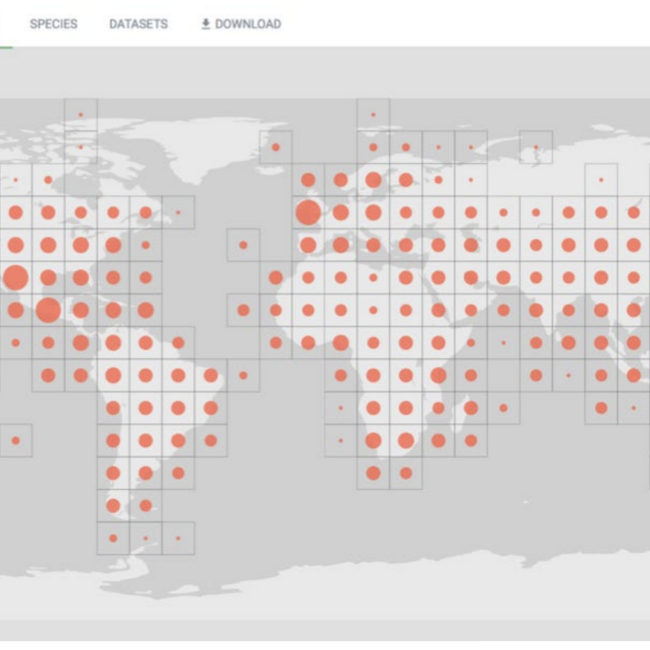Click the isolated Pacific cell west of South America

tap(15, 440)
